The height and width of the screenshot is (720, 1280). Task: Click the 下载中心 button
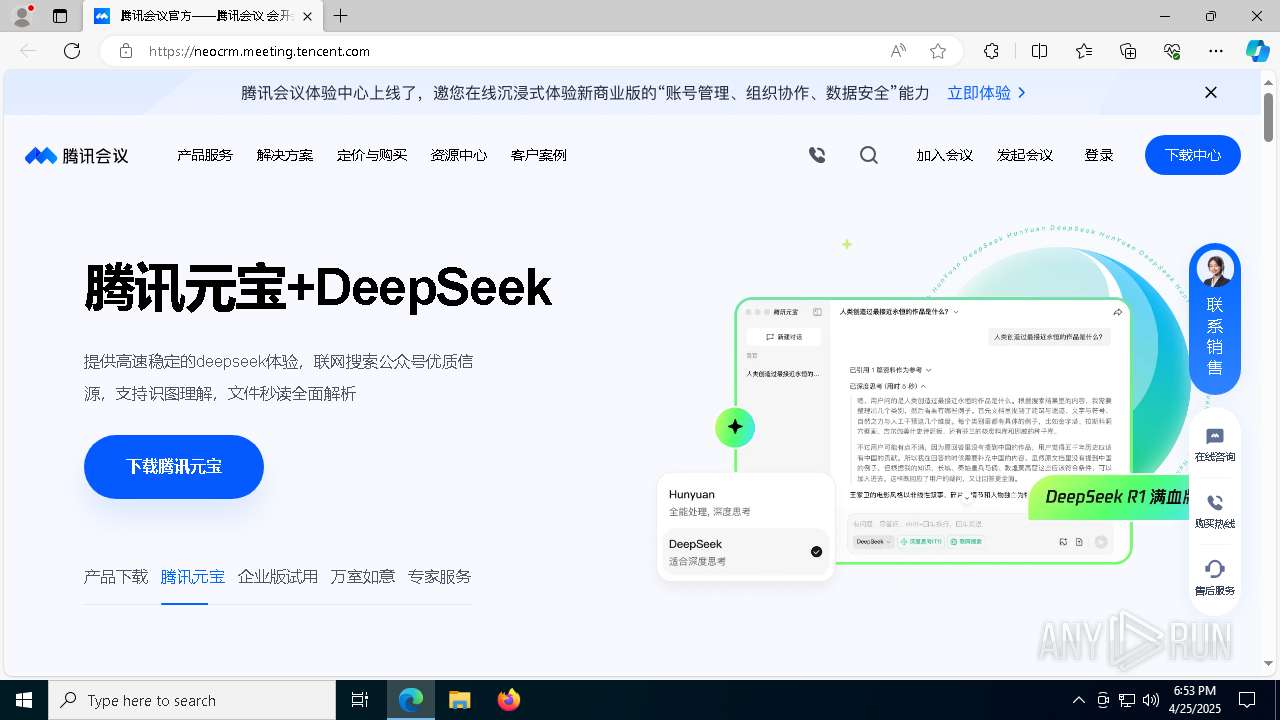point(1193,155)
